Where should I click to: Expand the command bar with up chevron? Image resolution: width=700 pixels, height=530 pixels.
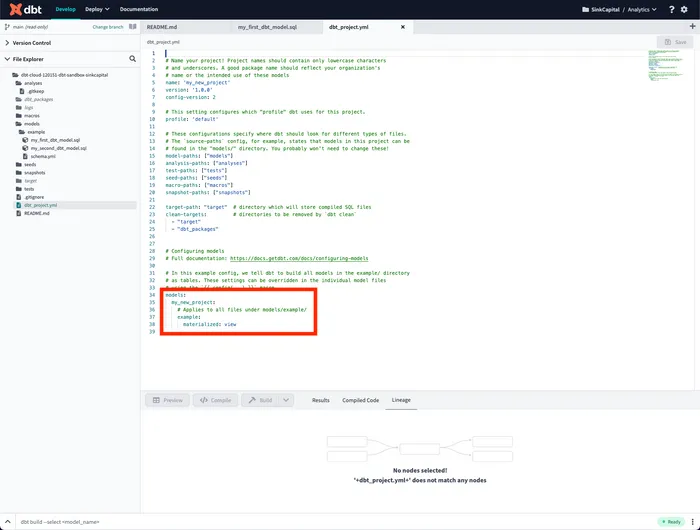click(8, 522)
